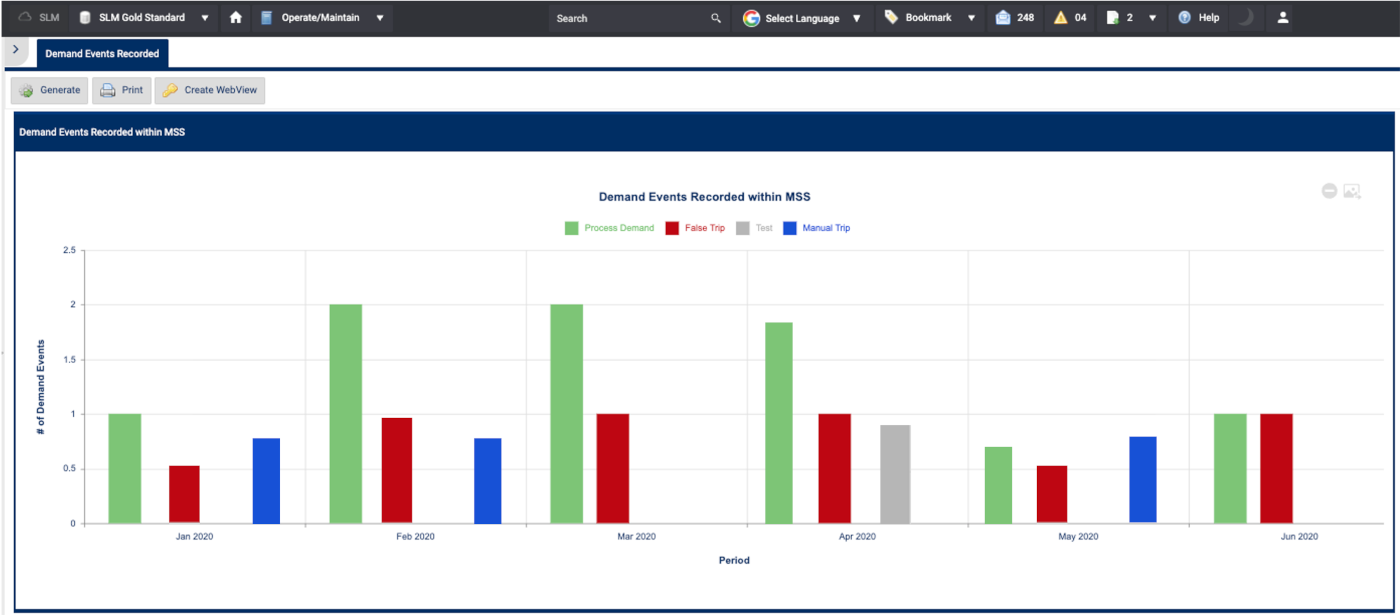Viewport: 1400px width, 615px height.
Task: Hide the False Trip series in legend
Action: (694, 228)
